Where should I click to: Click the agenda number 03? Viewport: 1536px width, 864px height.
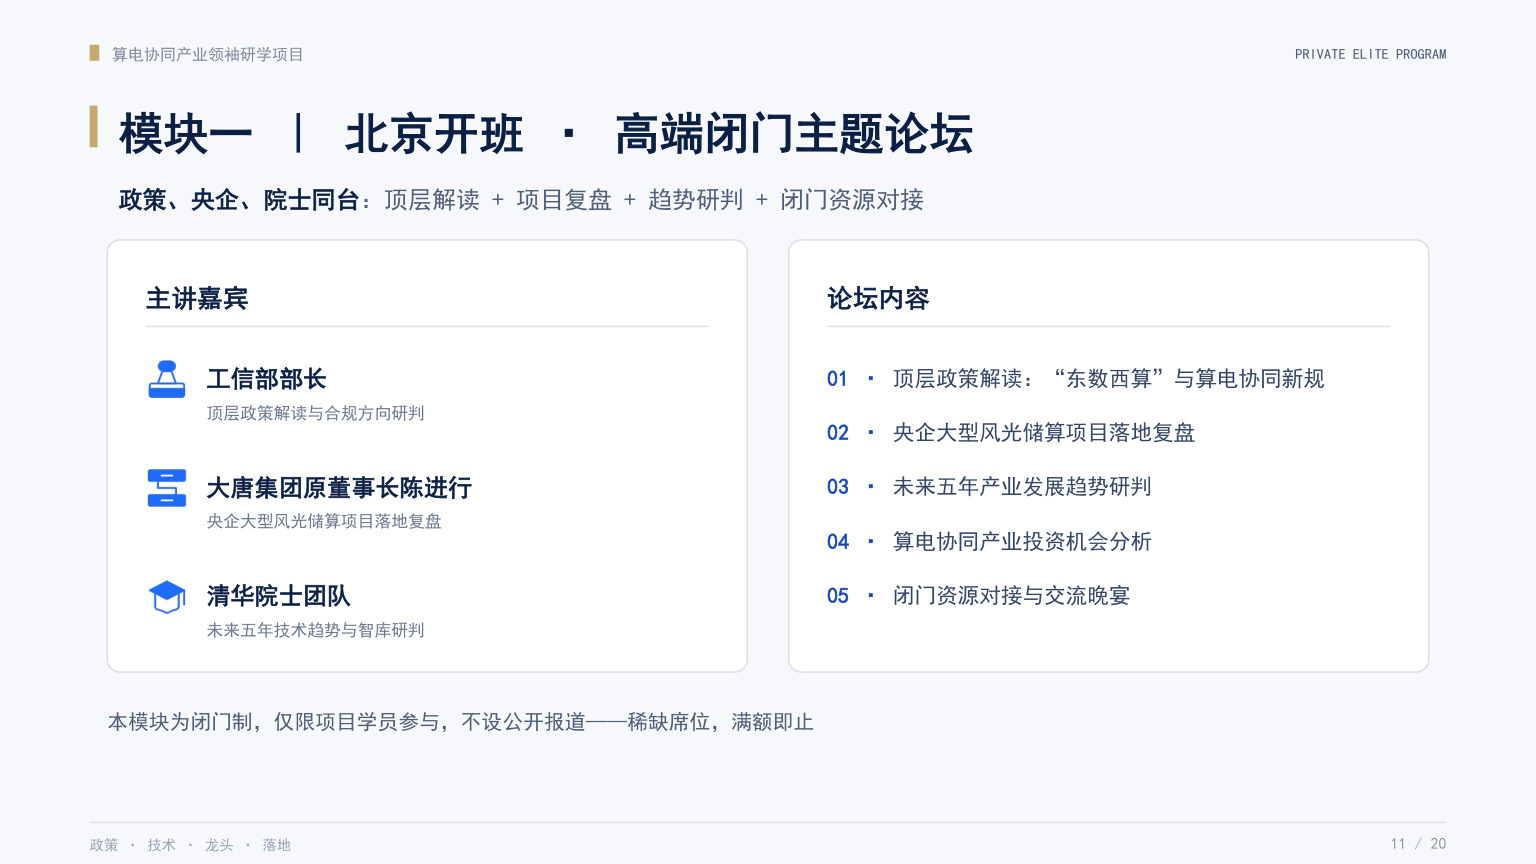[837, 487]
